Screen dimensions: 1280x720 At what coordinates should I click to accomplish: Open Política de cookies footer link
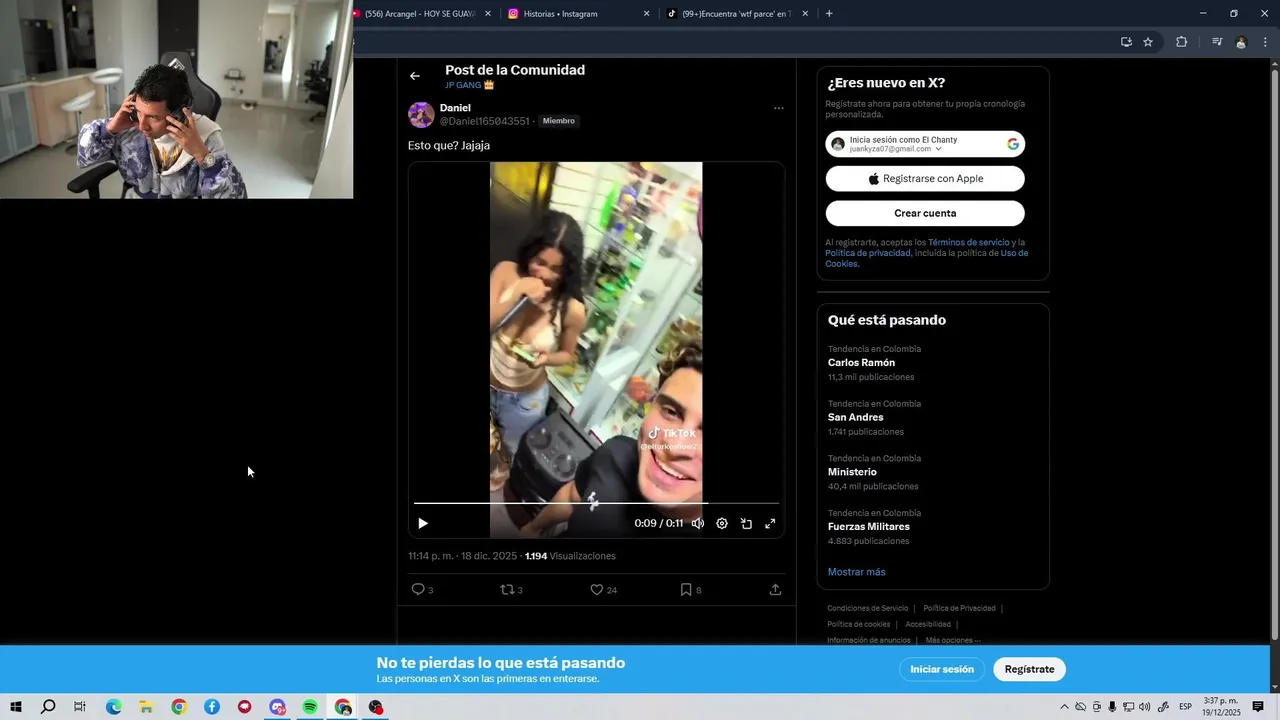858,624
